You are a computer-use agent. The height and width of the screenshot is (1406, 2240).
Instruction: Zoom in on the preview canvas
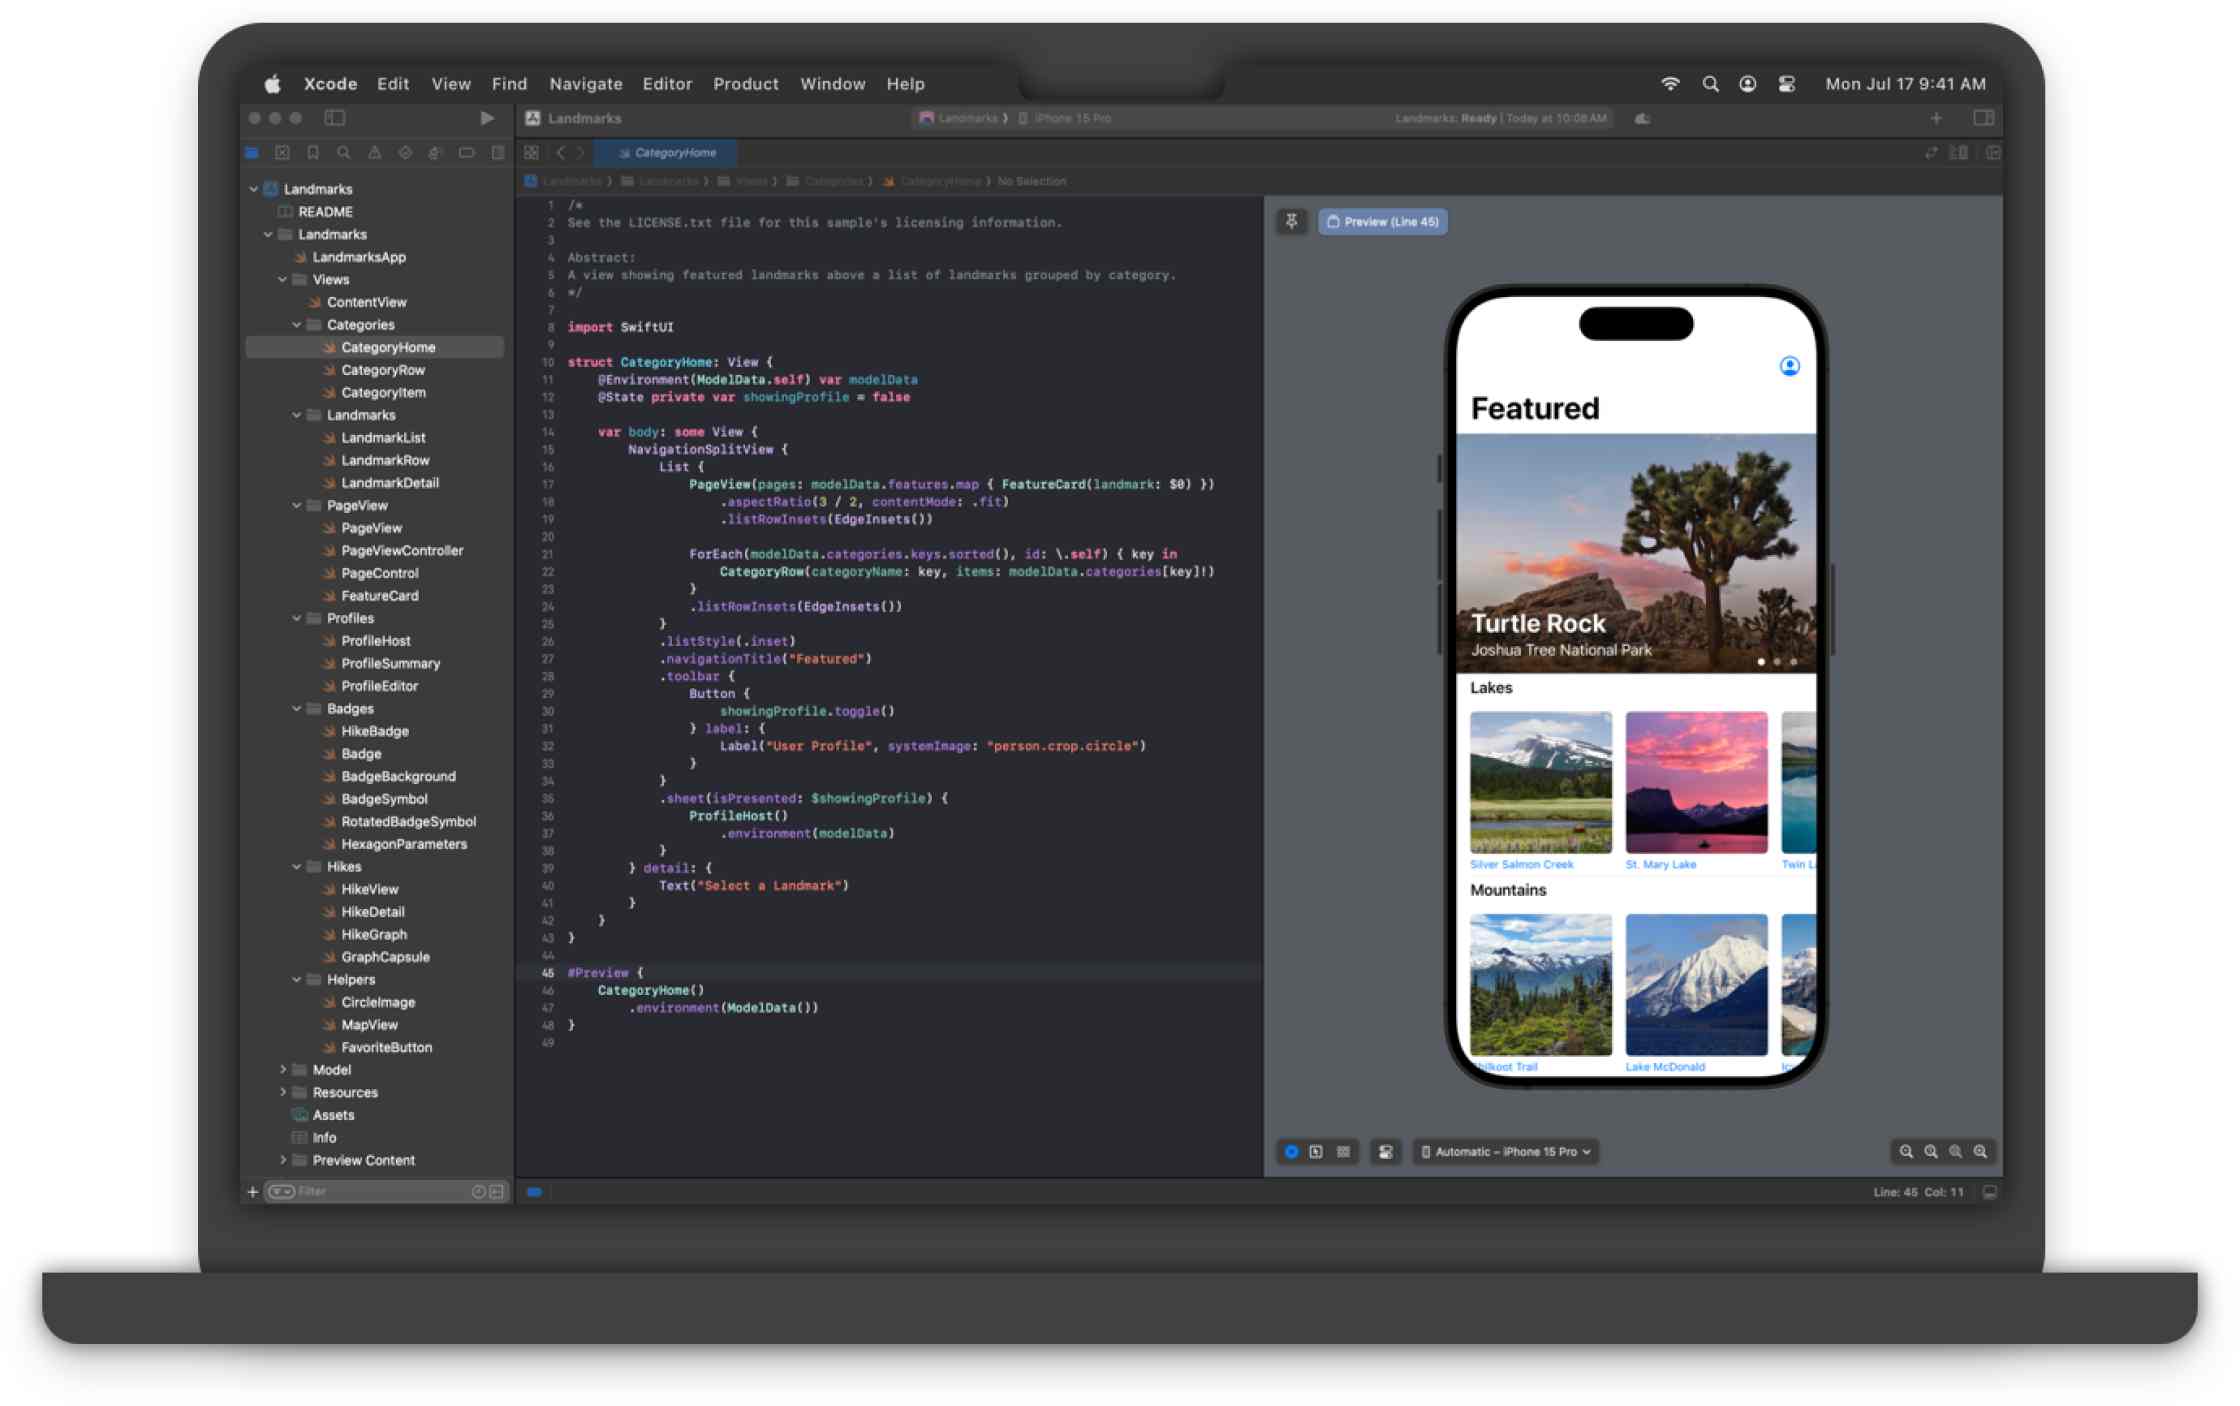(x=1980, y=1152)
